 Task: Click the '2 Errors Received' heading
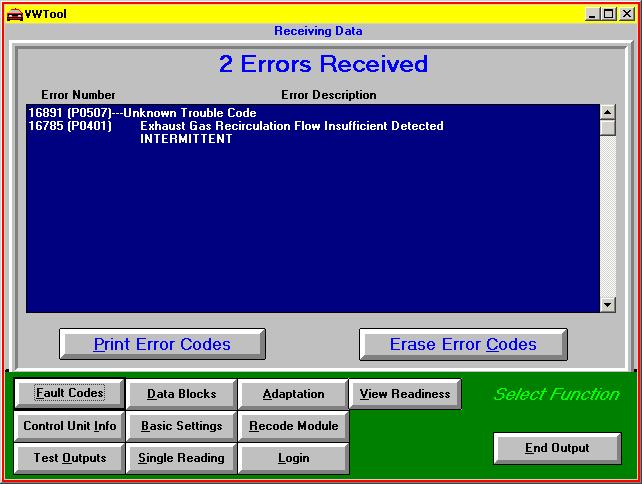[323, 64]
